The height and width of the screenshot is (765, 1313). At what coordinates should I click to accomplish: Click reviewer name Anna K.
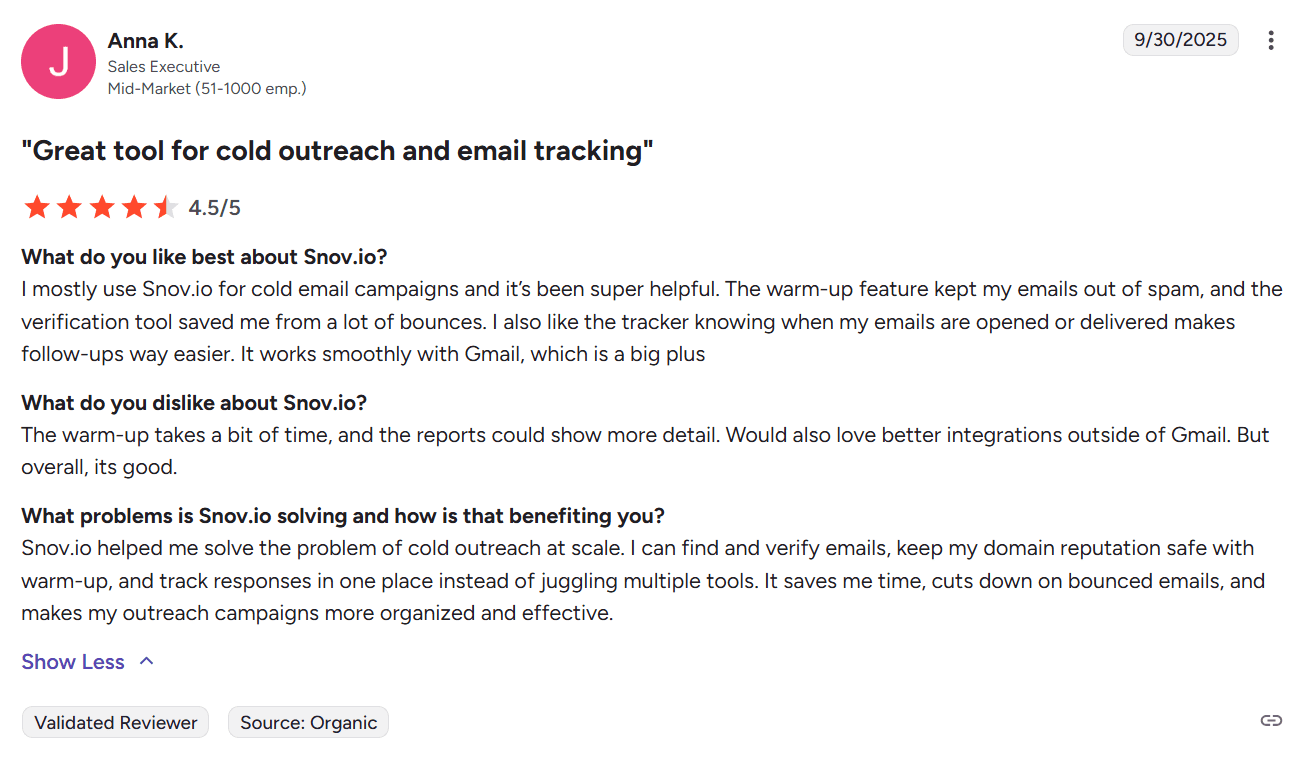(145, 40)
